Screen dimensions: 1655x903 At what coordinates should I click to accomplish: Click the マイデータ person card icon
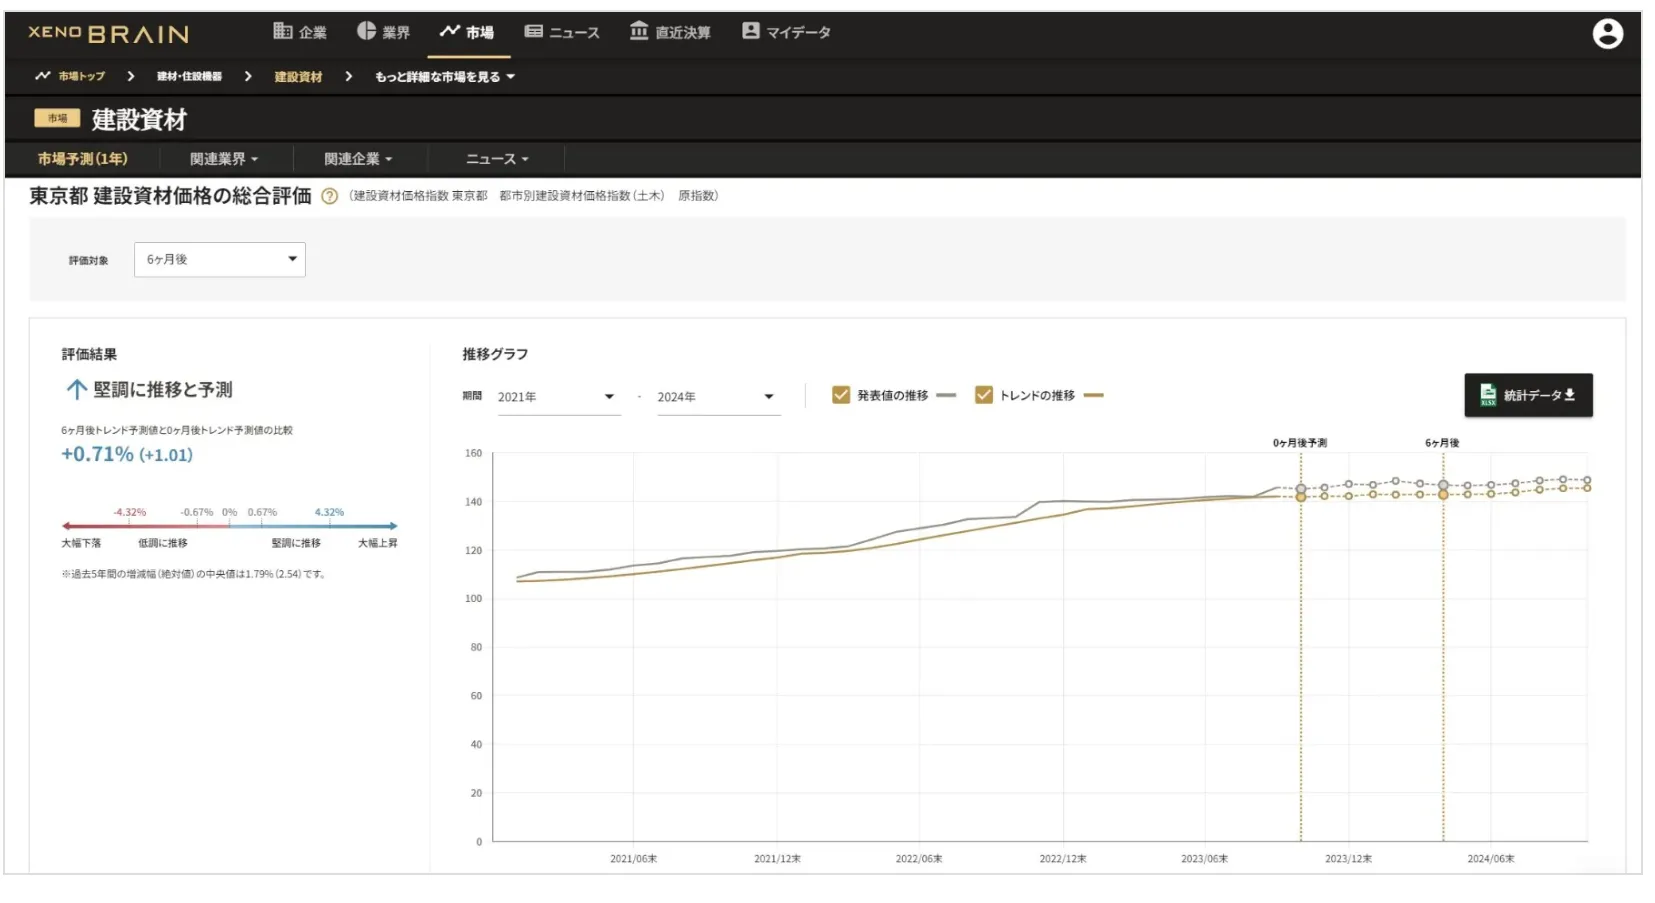coord(751,31)
